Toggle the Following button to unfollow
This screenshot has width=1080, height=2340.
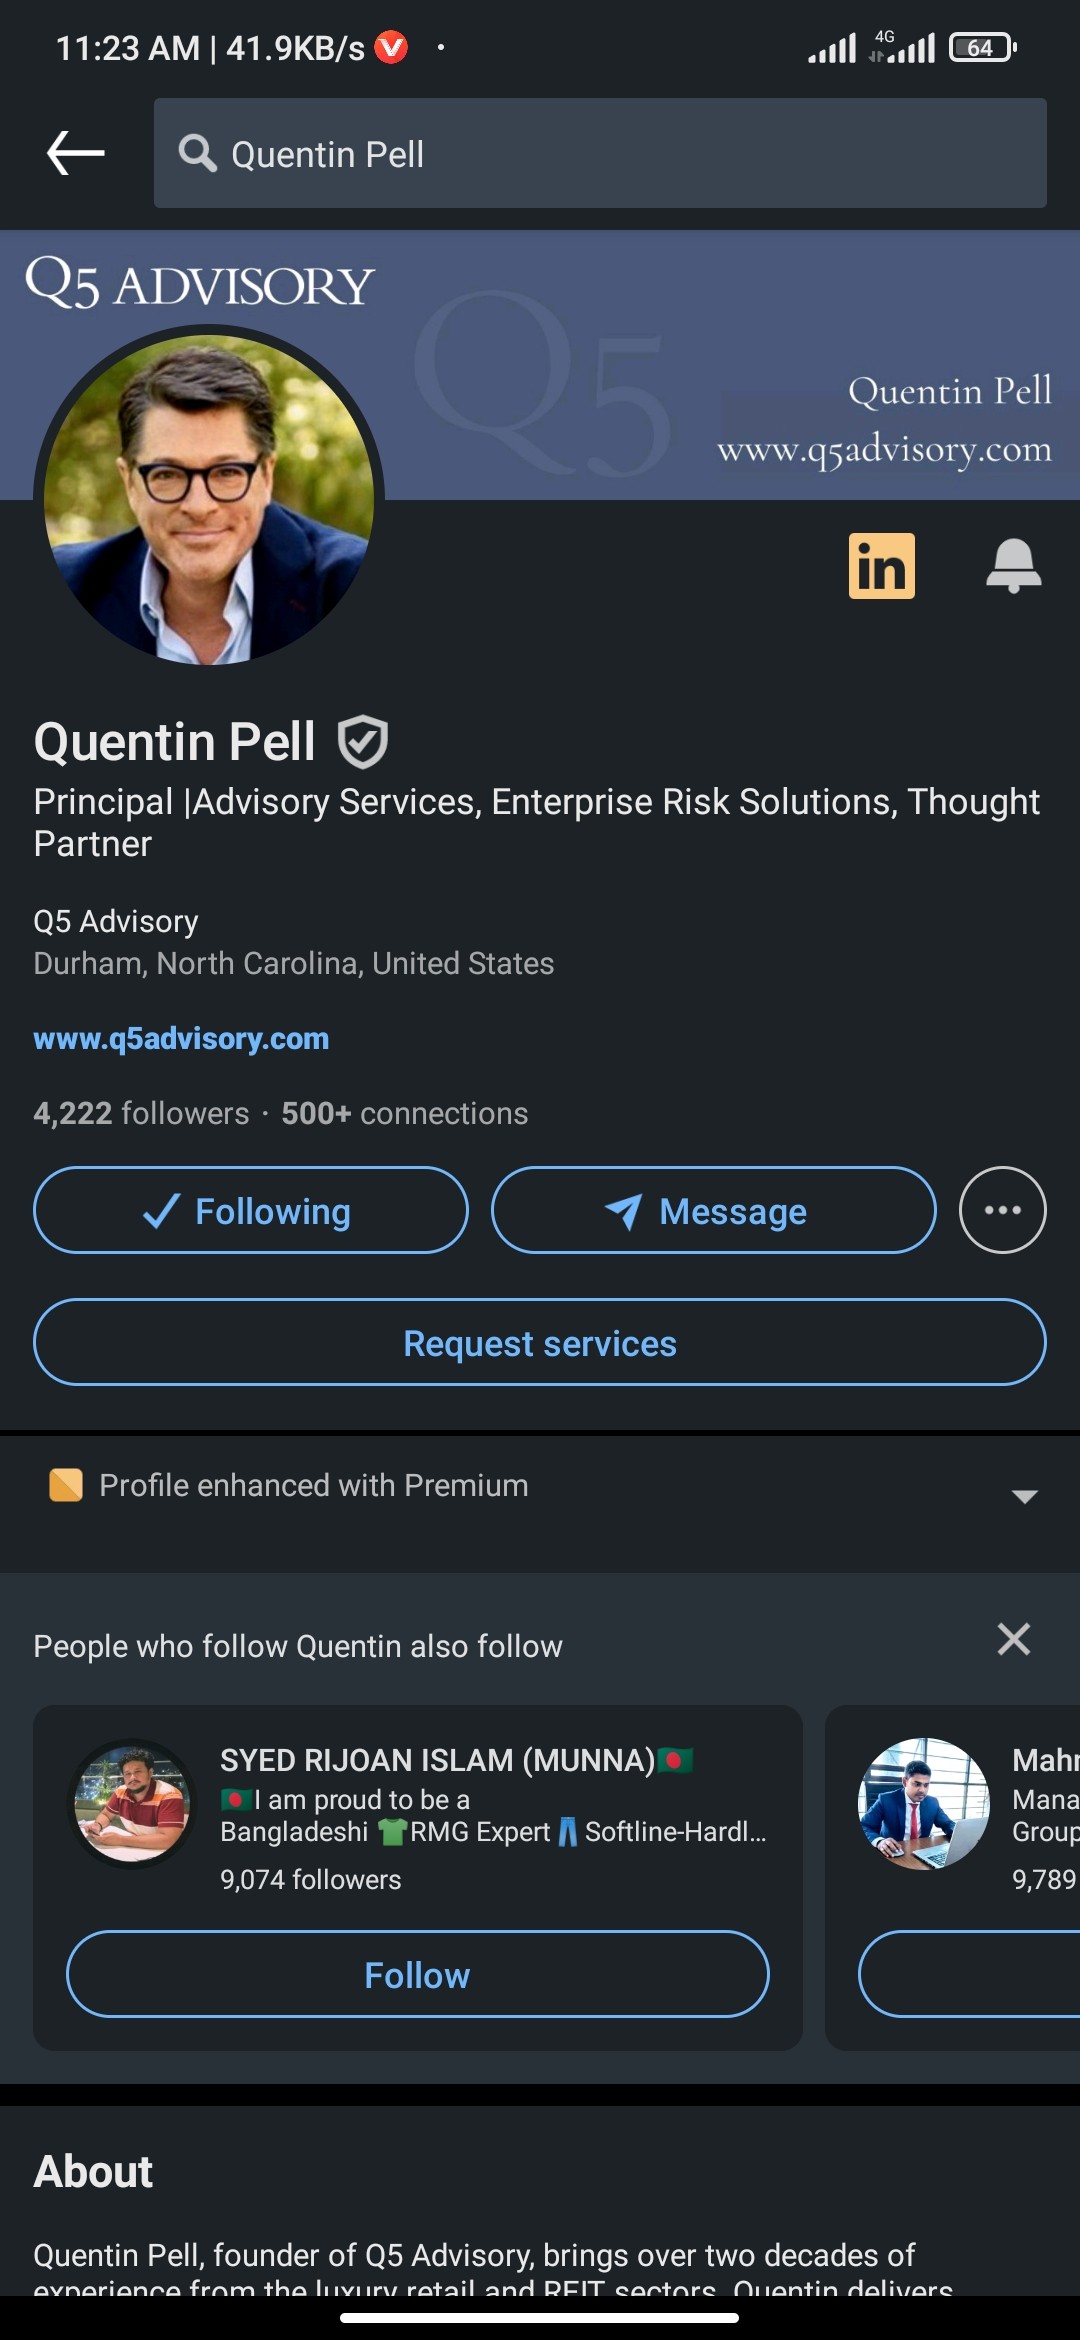coord(251,1210)
